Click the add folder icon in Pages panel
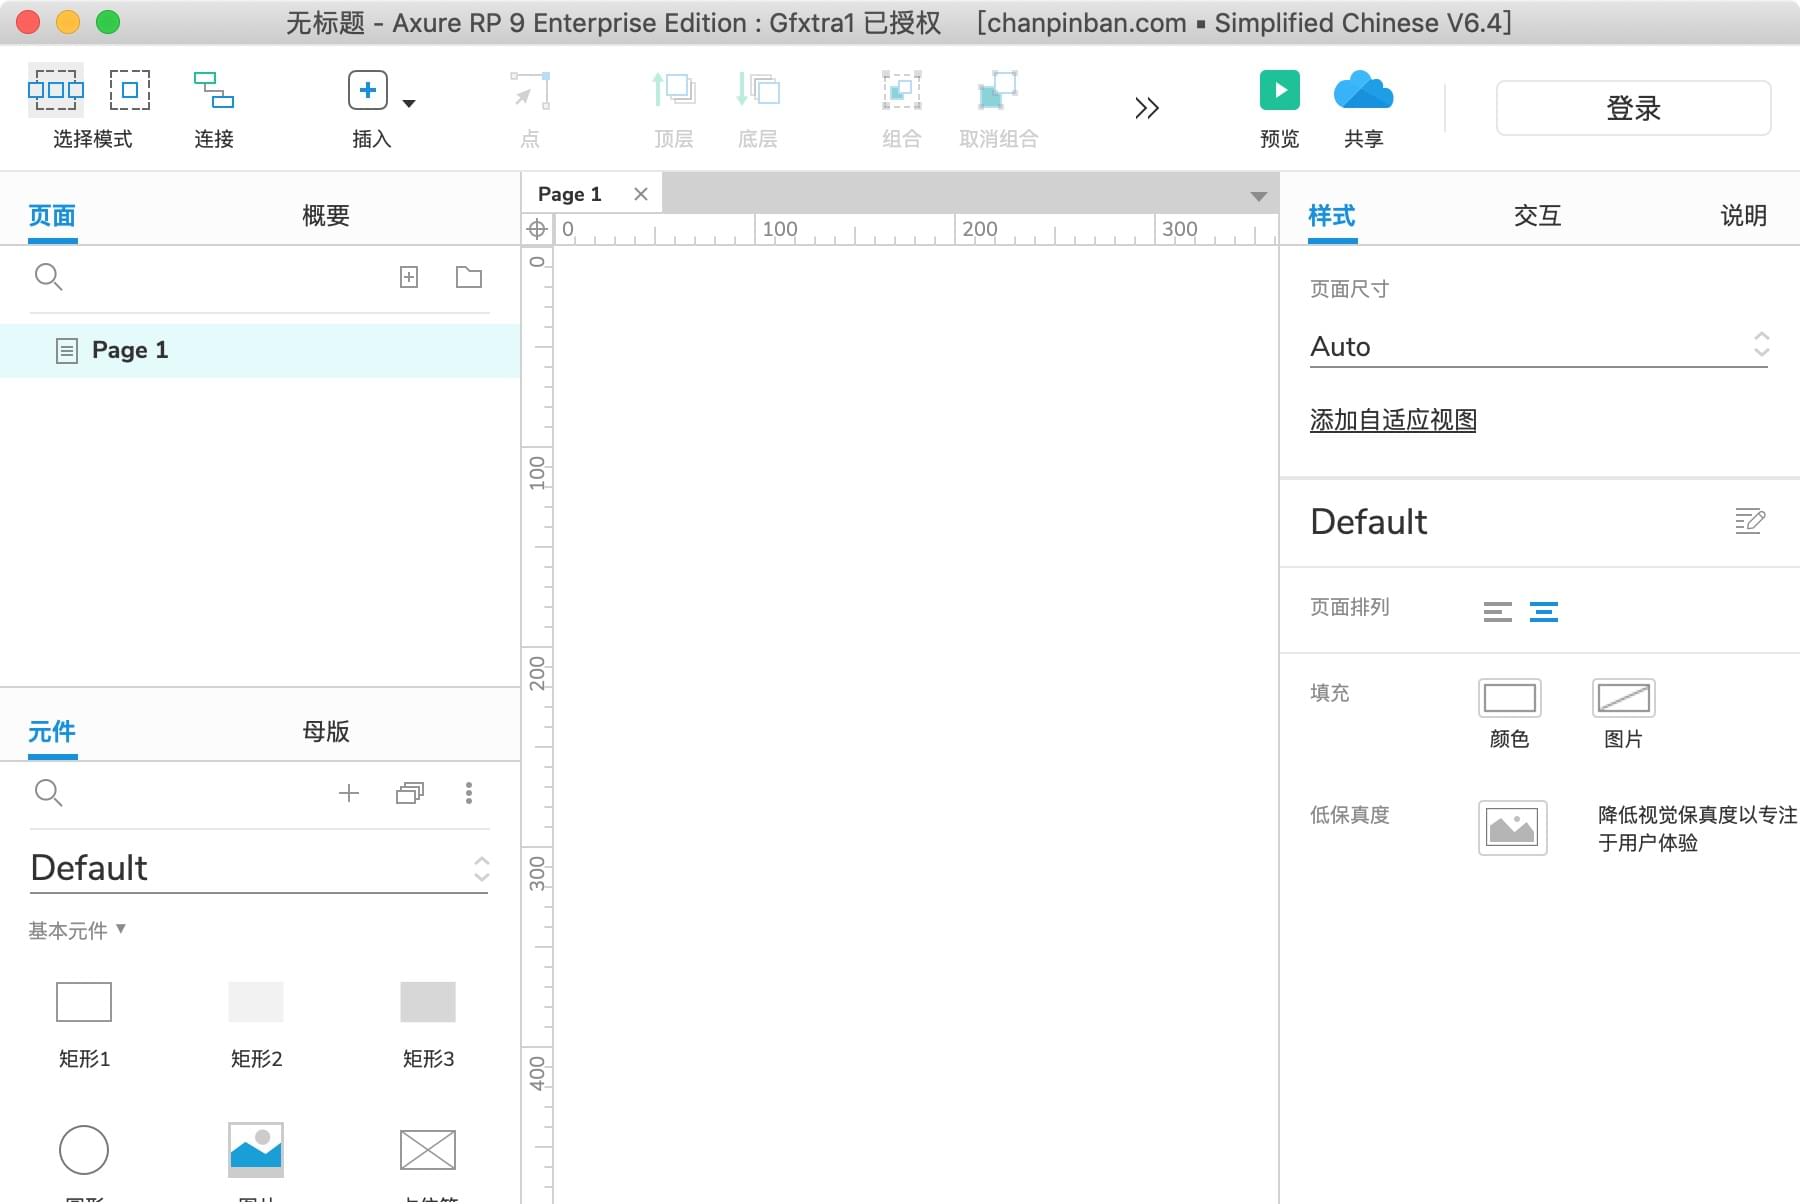The height and width of the screenshot is (1204, 1800). tap(469, 277)
